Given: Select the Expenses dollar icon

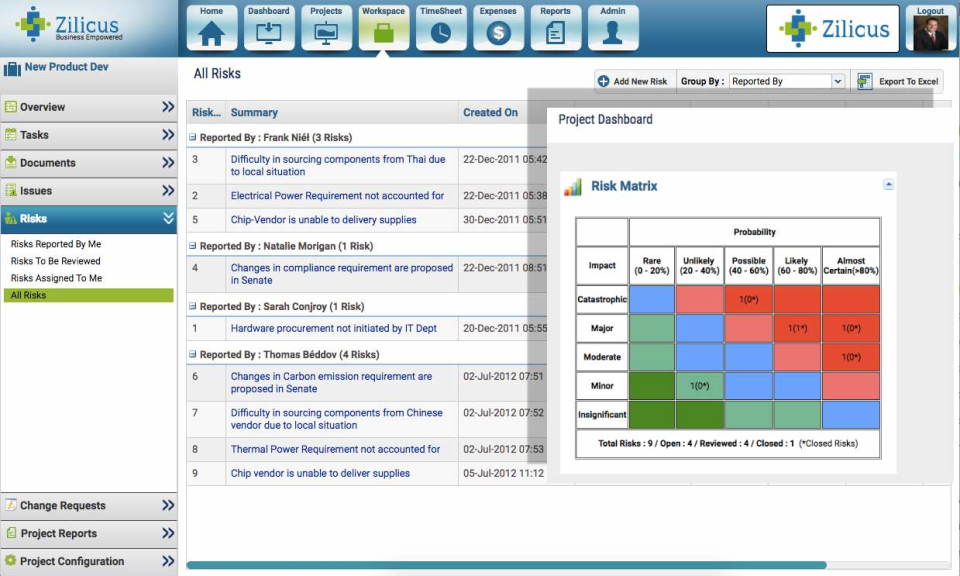Looking at the screenshot, I should coord(498,33).
